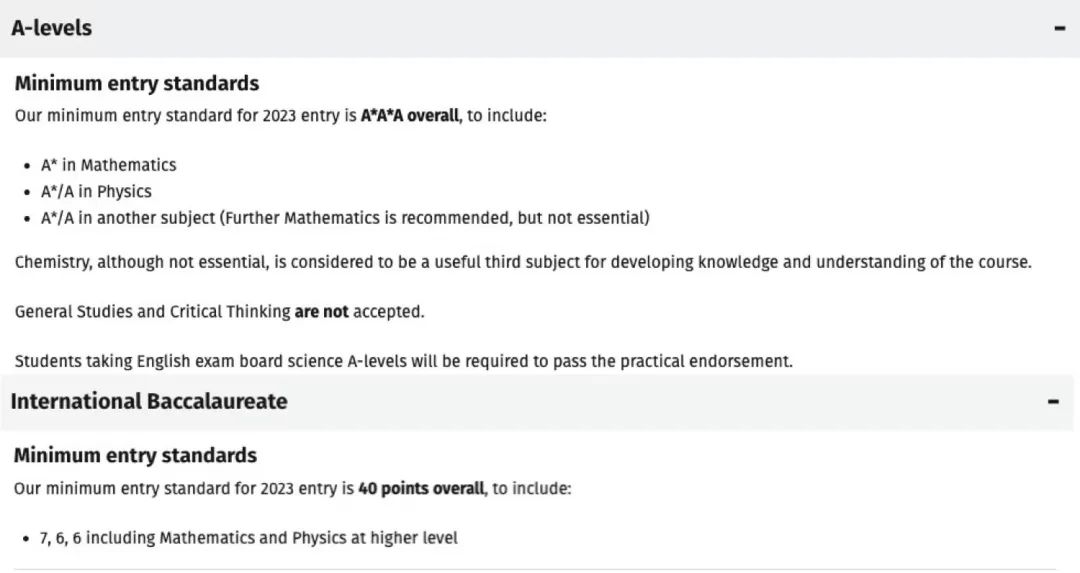Select the Minimum entry standards heading under A-levels
This screenshot has height=573, width=1080.
pyautogui.click(x=137, y=83)
